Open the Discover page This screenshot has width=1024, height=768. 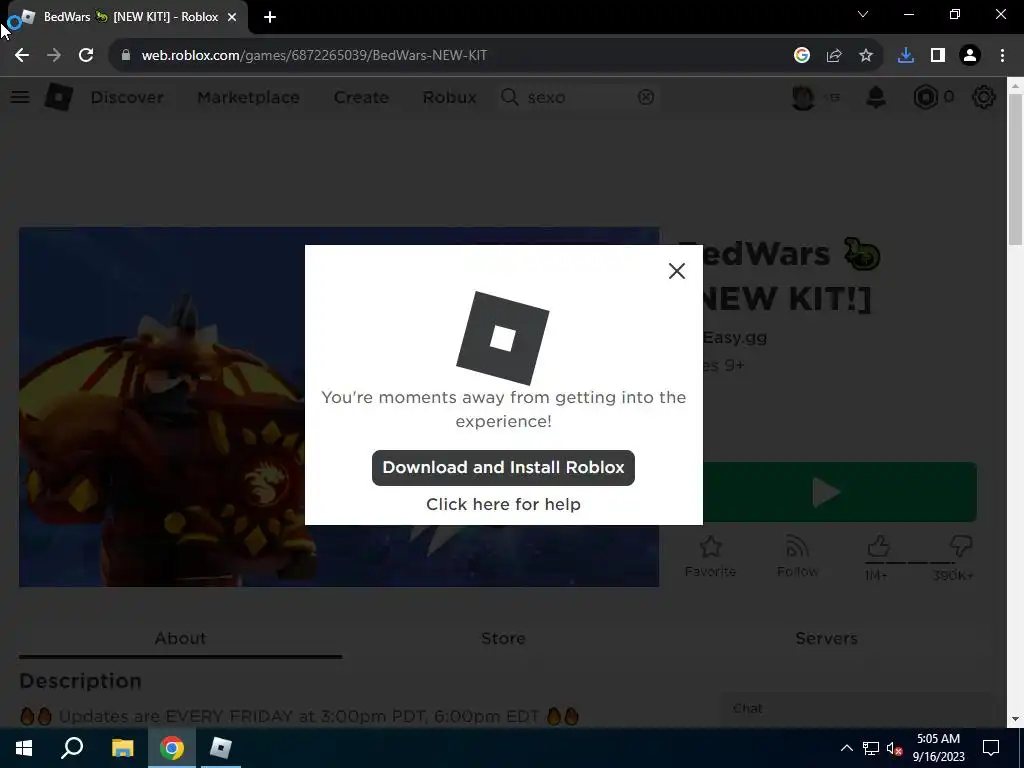click(x=127, y=97)
